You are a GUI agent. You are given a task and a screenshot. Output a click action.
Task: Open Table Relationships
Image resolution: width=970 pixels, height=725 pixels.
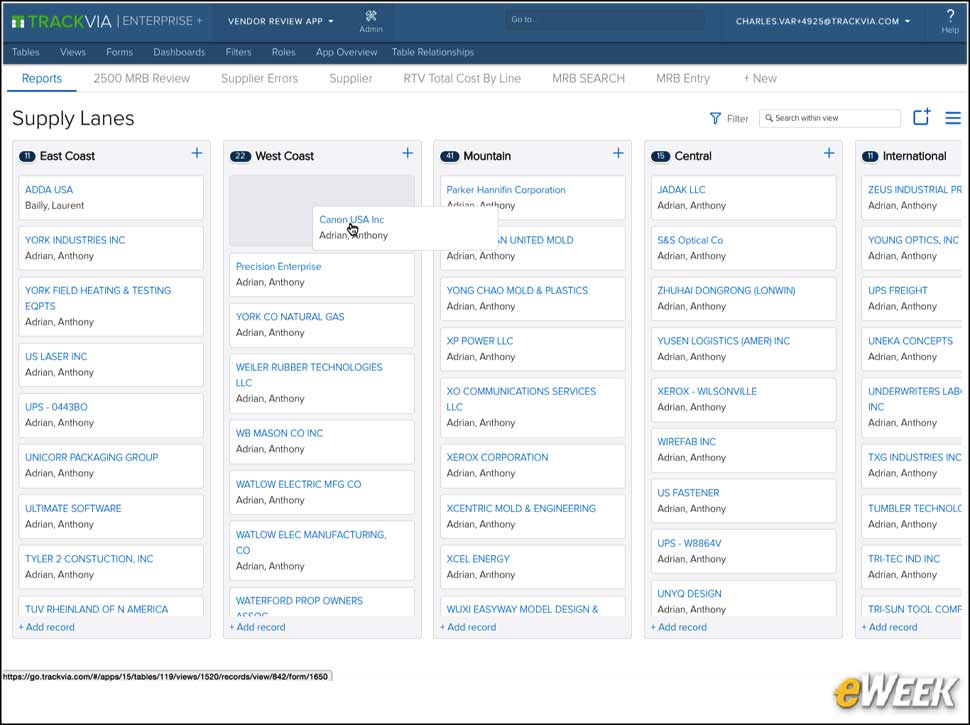[x=432, y=52]
